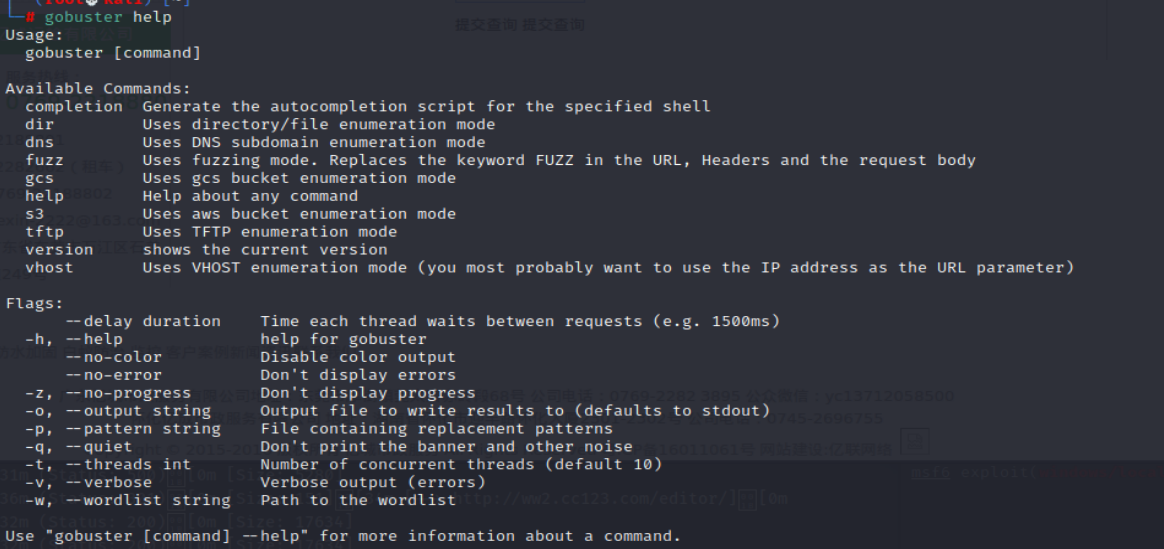Select the '--wordlist string' flag

point(147,500)
